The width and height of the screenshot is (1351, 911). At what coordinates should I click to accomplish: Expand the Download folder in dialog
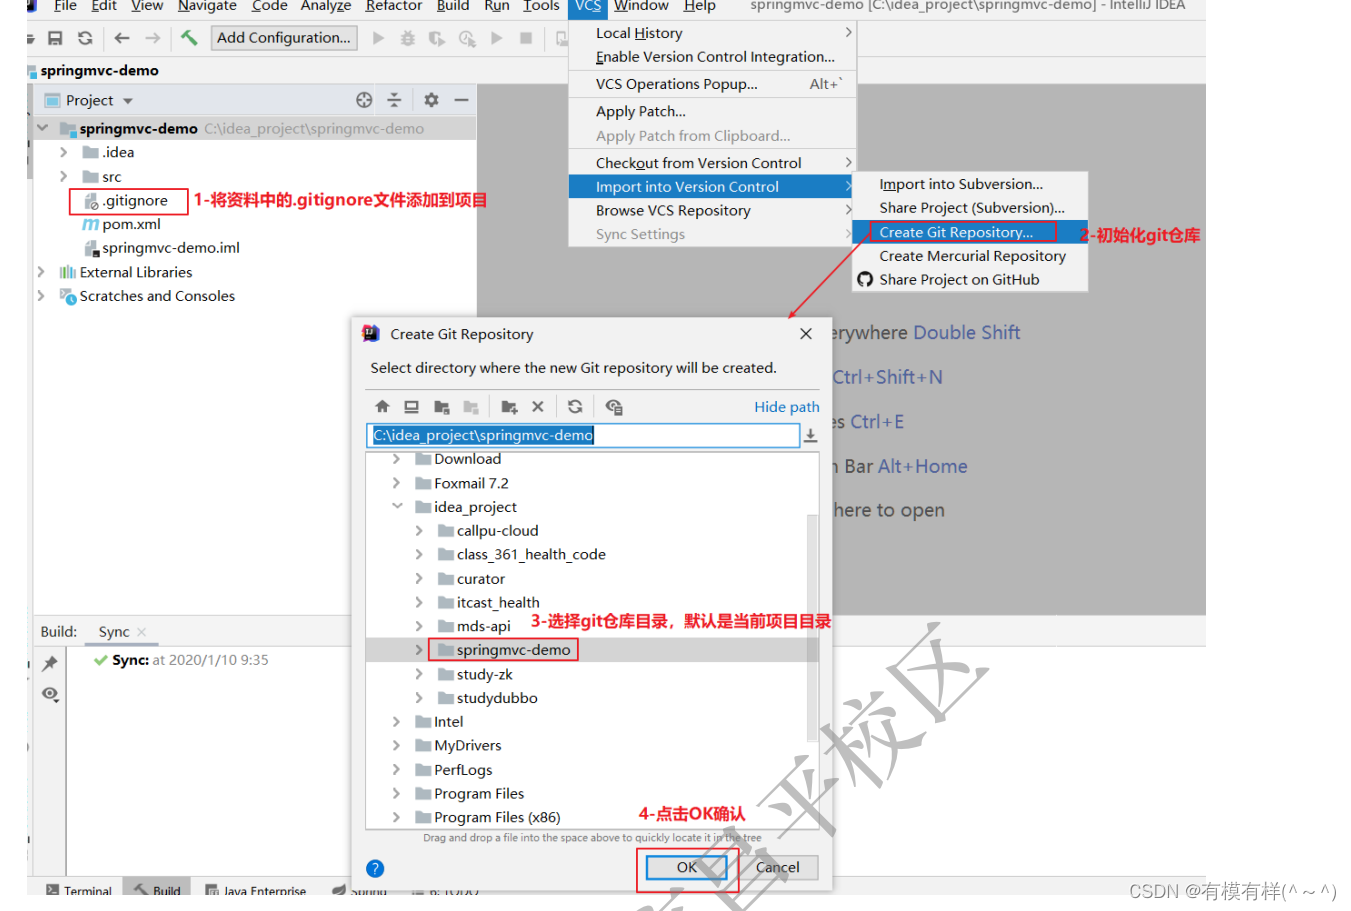tap(397, 459)
